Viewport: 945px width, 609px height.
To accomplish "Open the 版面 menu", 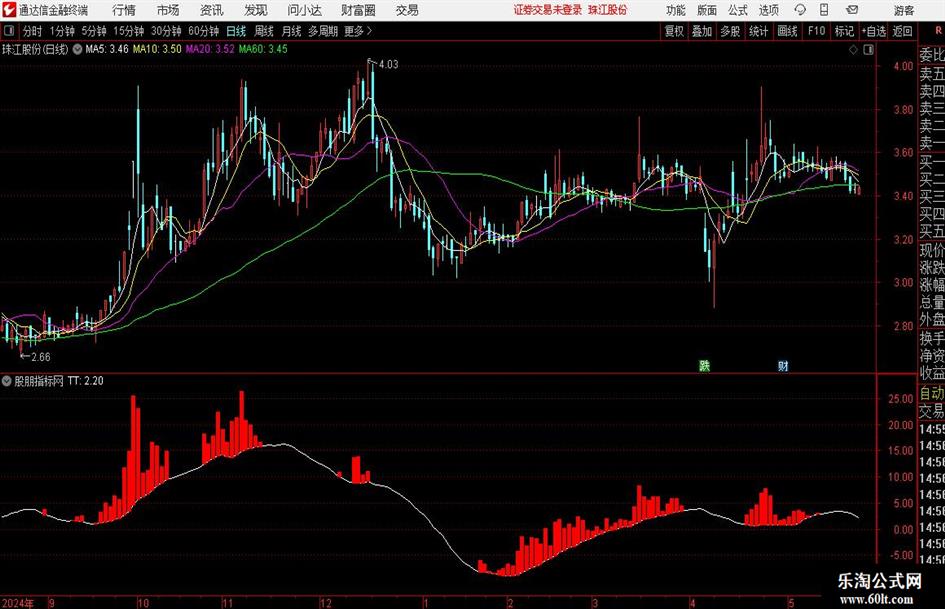I will [707, 10].
